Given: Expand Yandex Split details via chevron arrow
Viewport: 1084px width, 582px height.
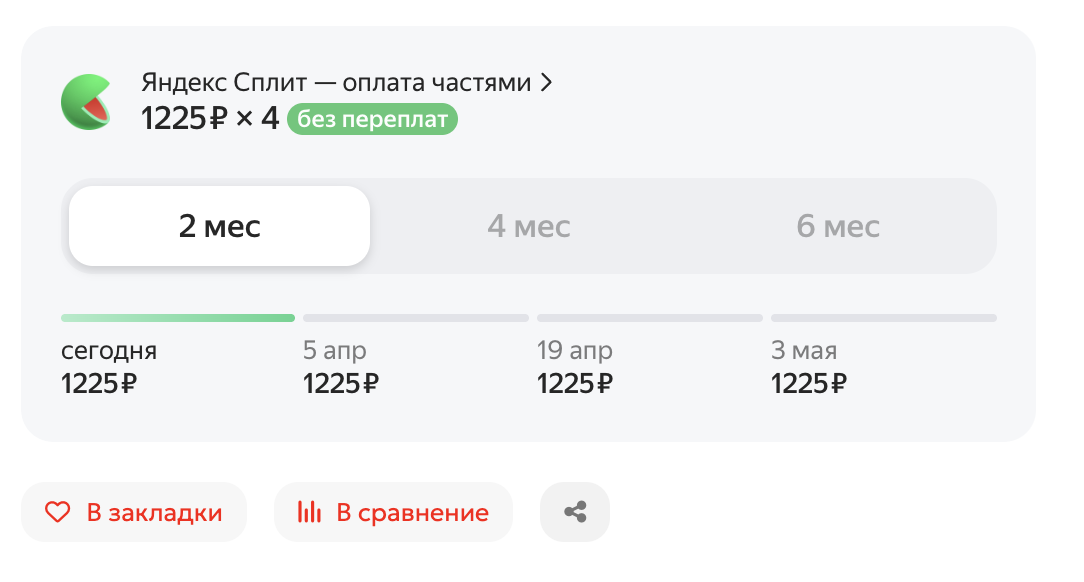Looking at the screenshot, I should tap(546, 83).
